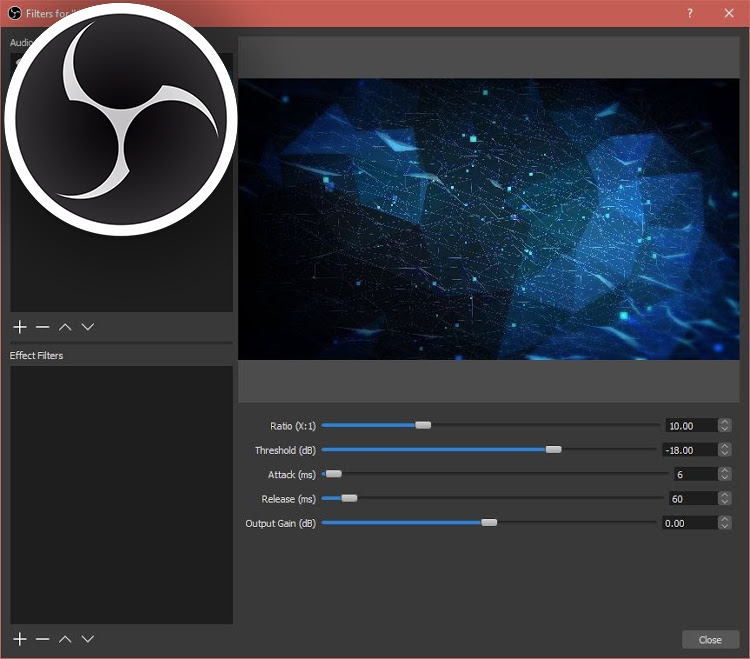Increase Output Gain with its spinner up arrow
Screen dimensions: 750x659
click(725, 519)
